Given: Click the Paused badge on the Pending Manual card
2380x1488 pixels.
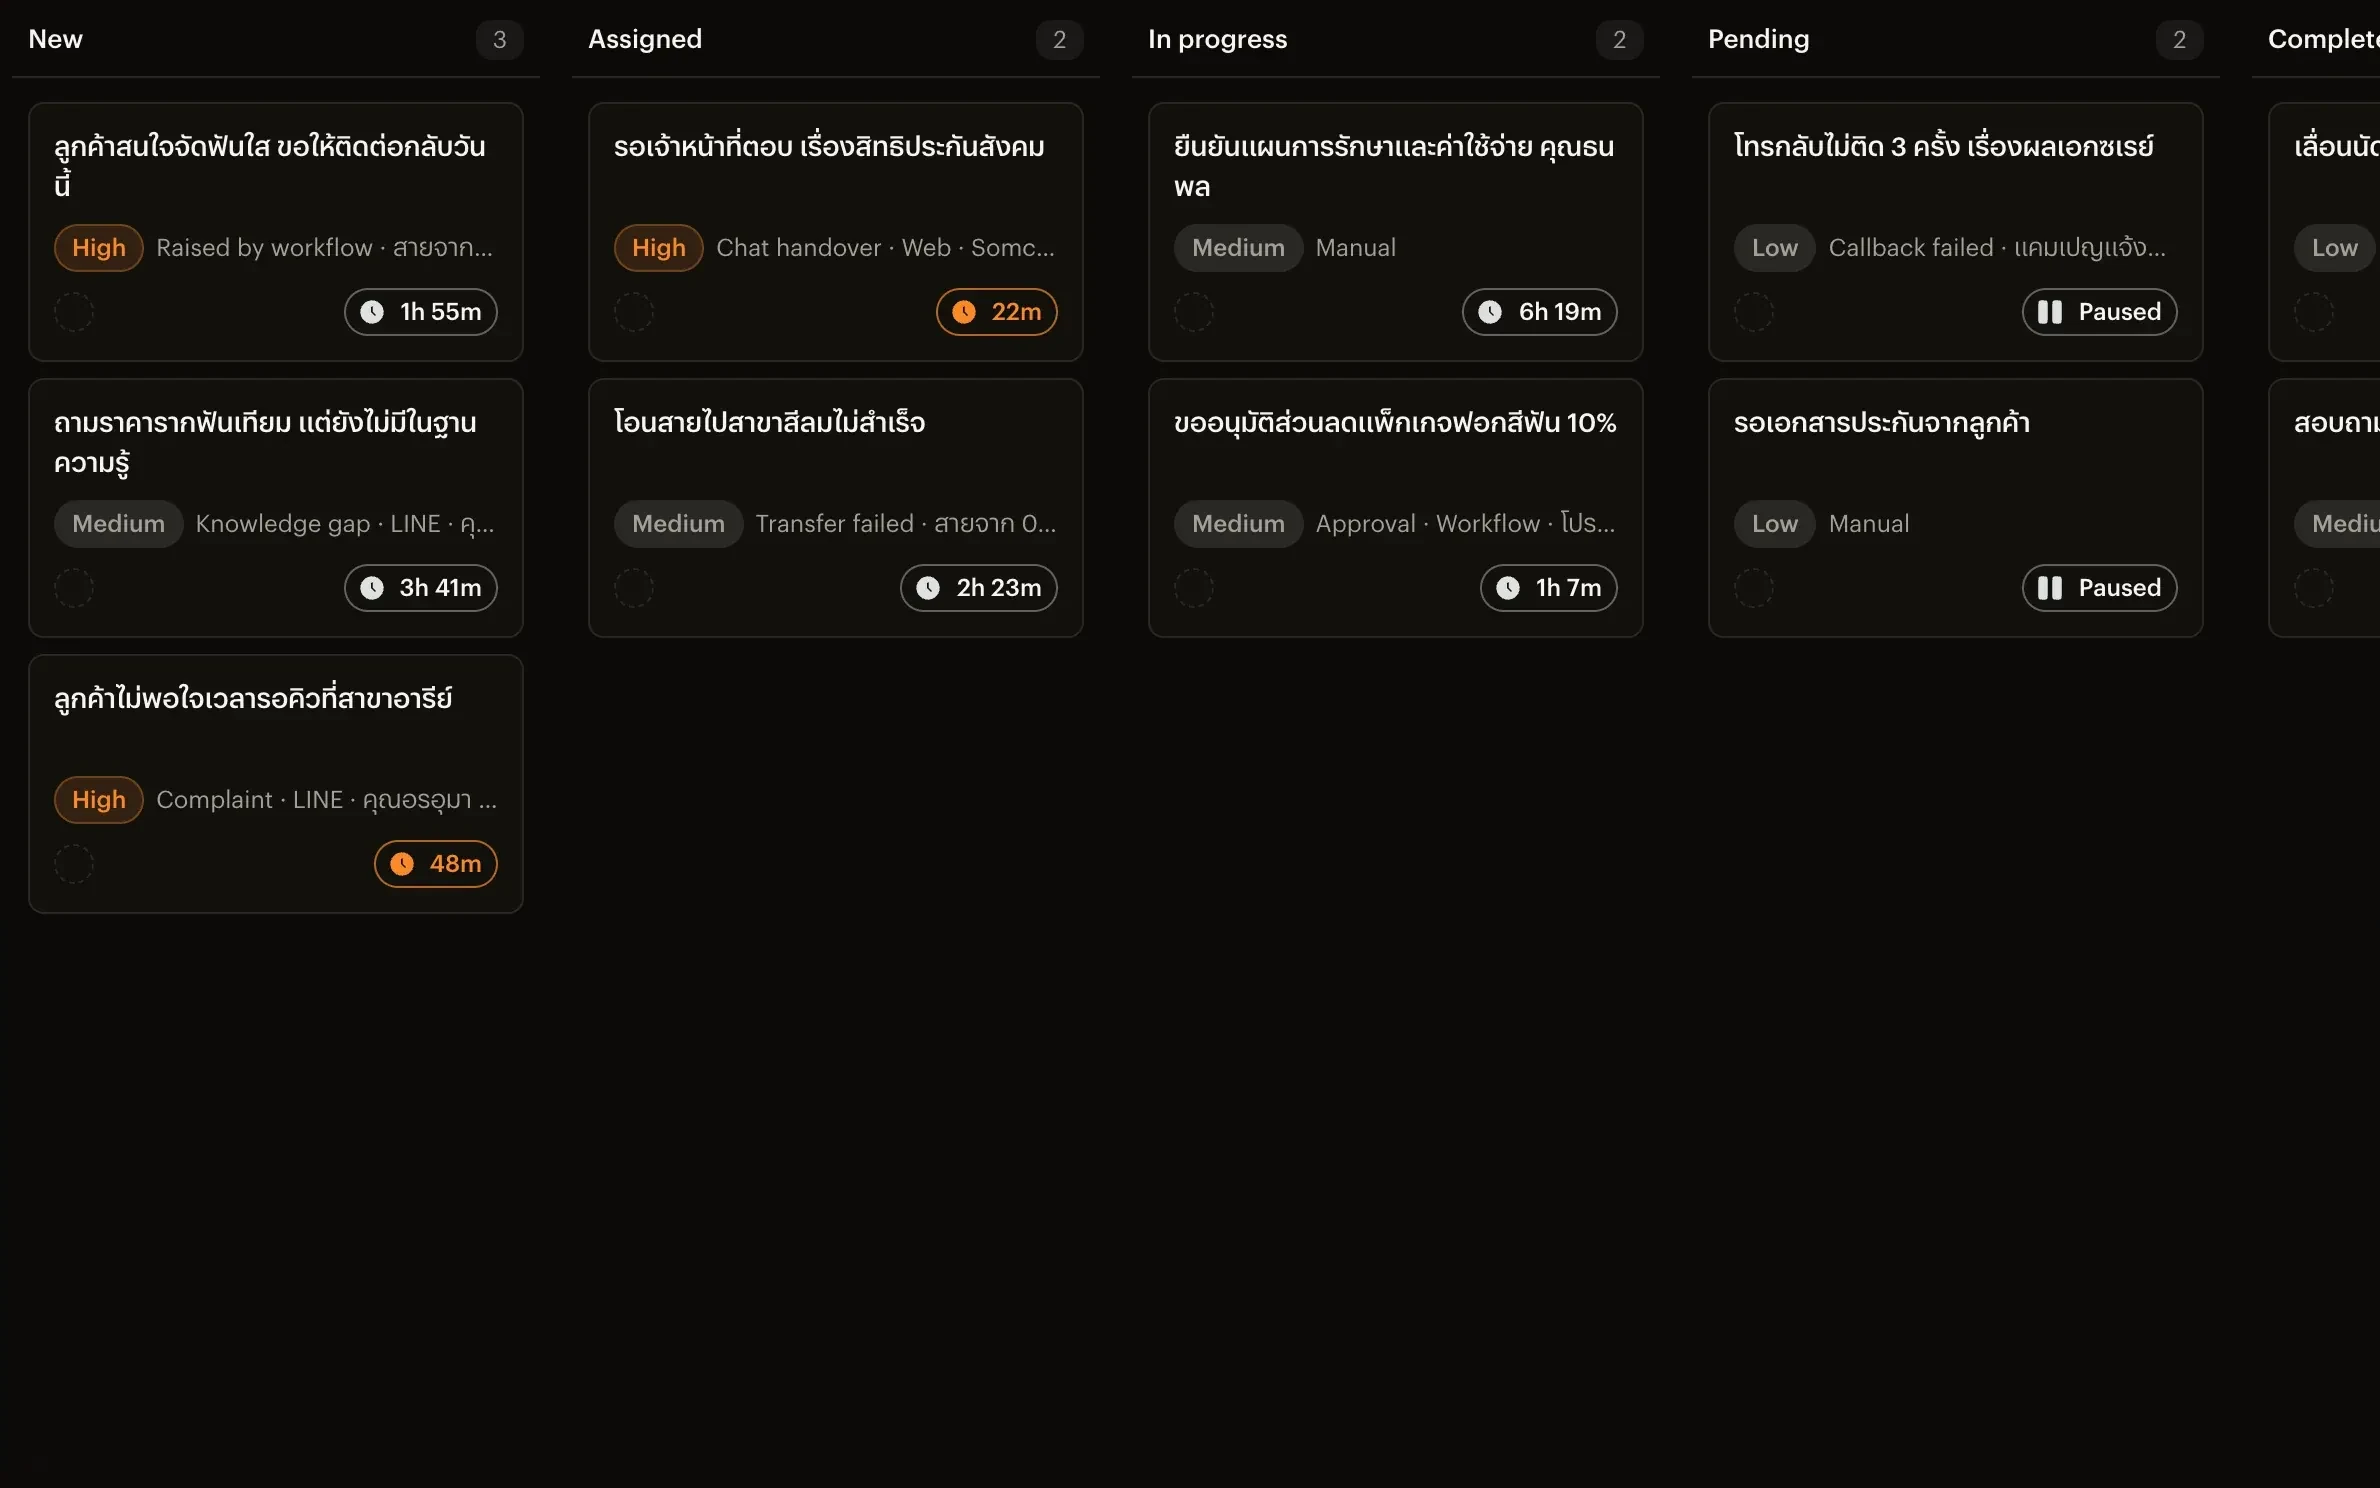Looking at the screenshot, I should [x=2100, y=588].
